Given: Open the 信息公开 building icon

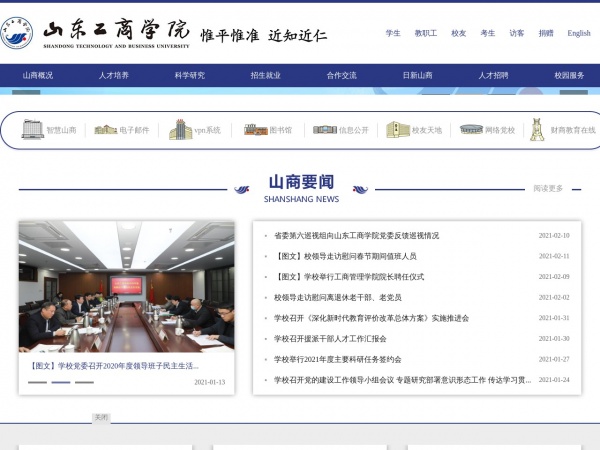Looking at the screenshot, I should 325,130.
